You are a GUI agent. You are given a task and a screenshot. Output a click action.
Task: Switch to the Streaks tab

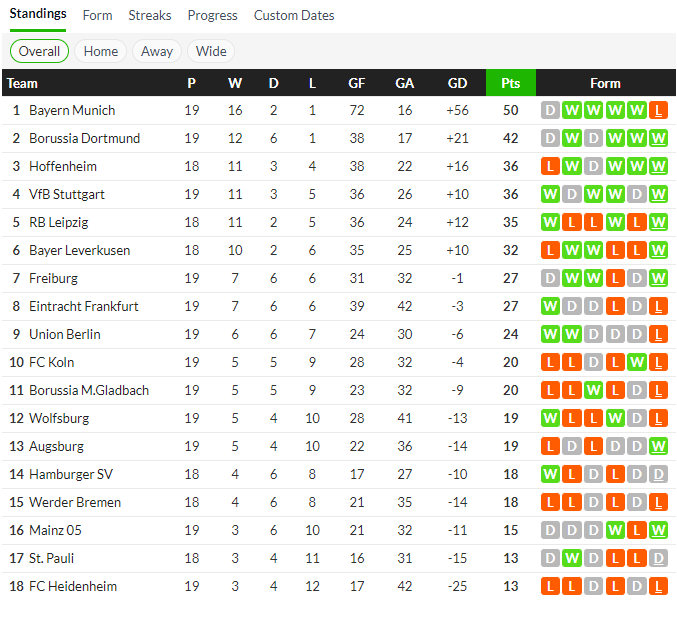[x=150, y=15]
